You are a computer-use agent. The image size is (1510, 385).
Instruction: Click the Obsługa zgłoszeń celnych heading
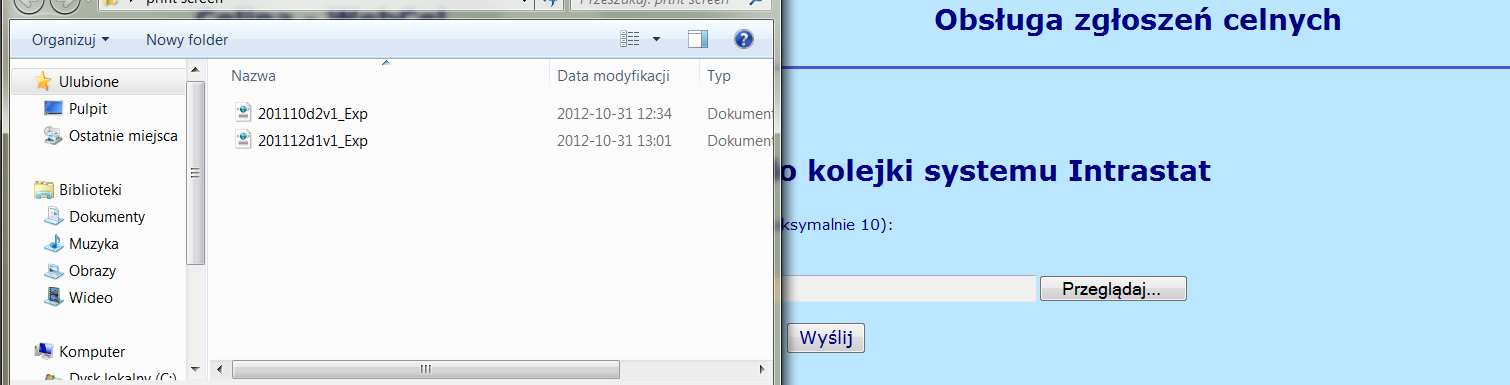1138,19
